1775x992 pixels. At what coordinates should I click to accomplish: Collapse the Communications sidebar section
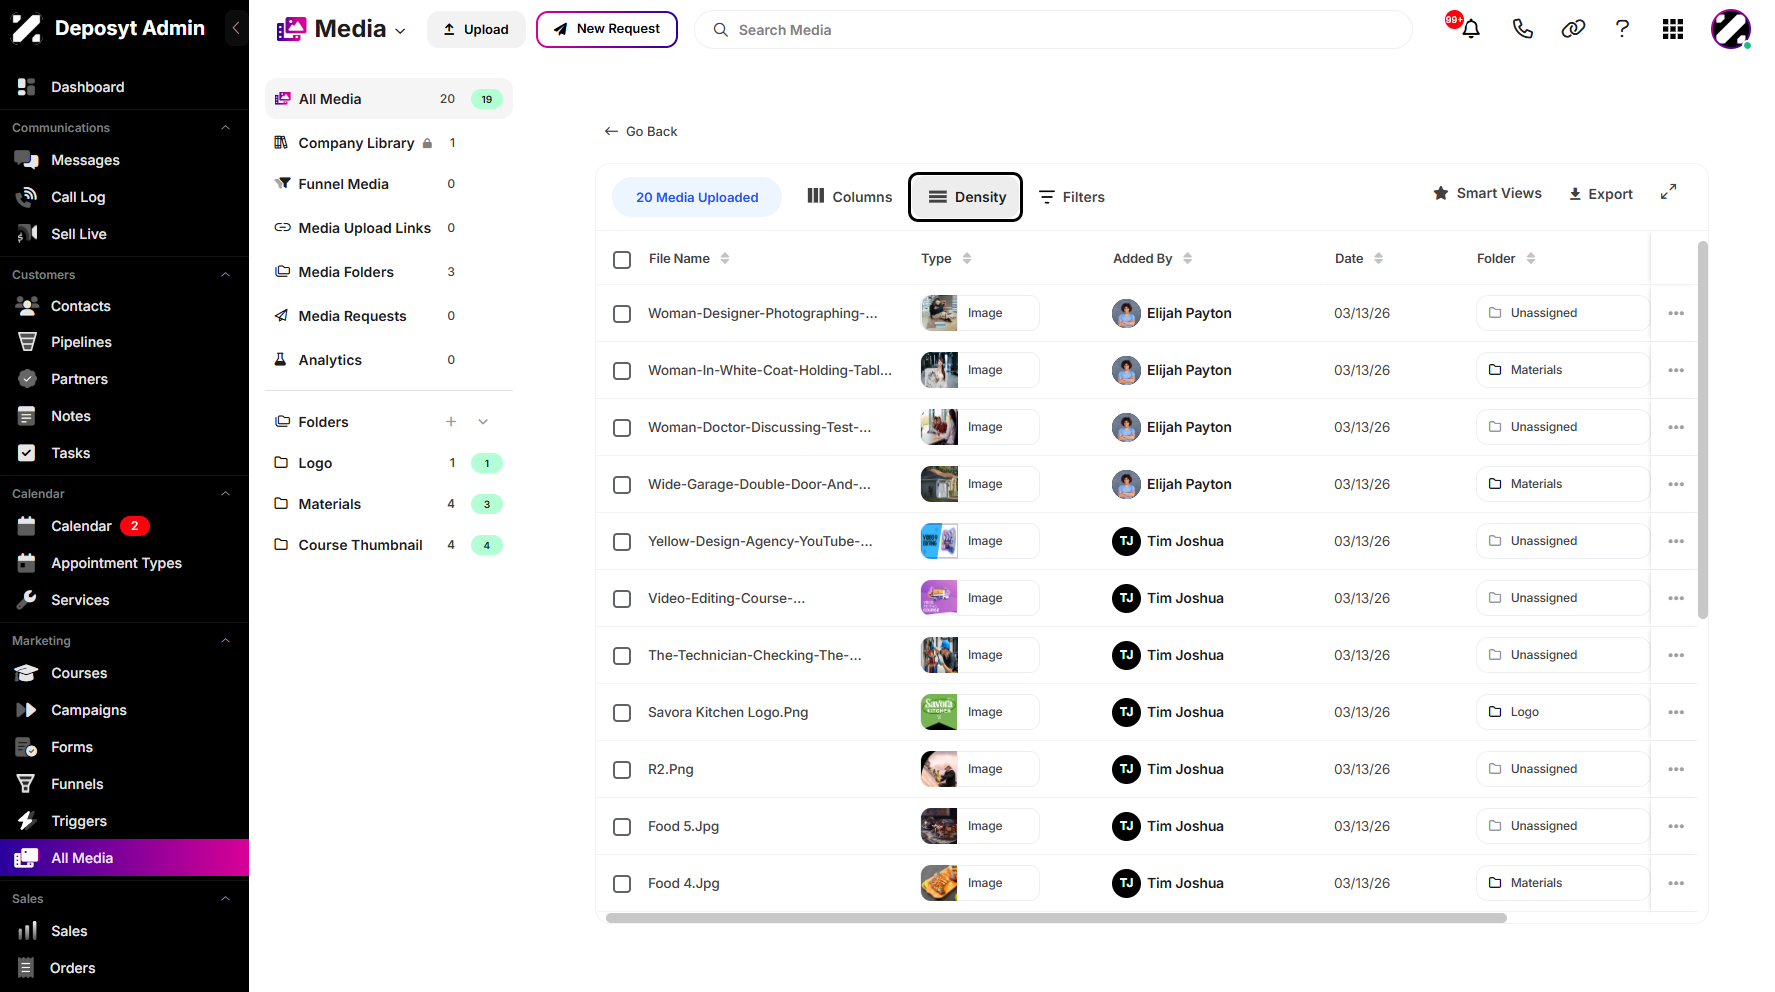click(x=226, y=128)
